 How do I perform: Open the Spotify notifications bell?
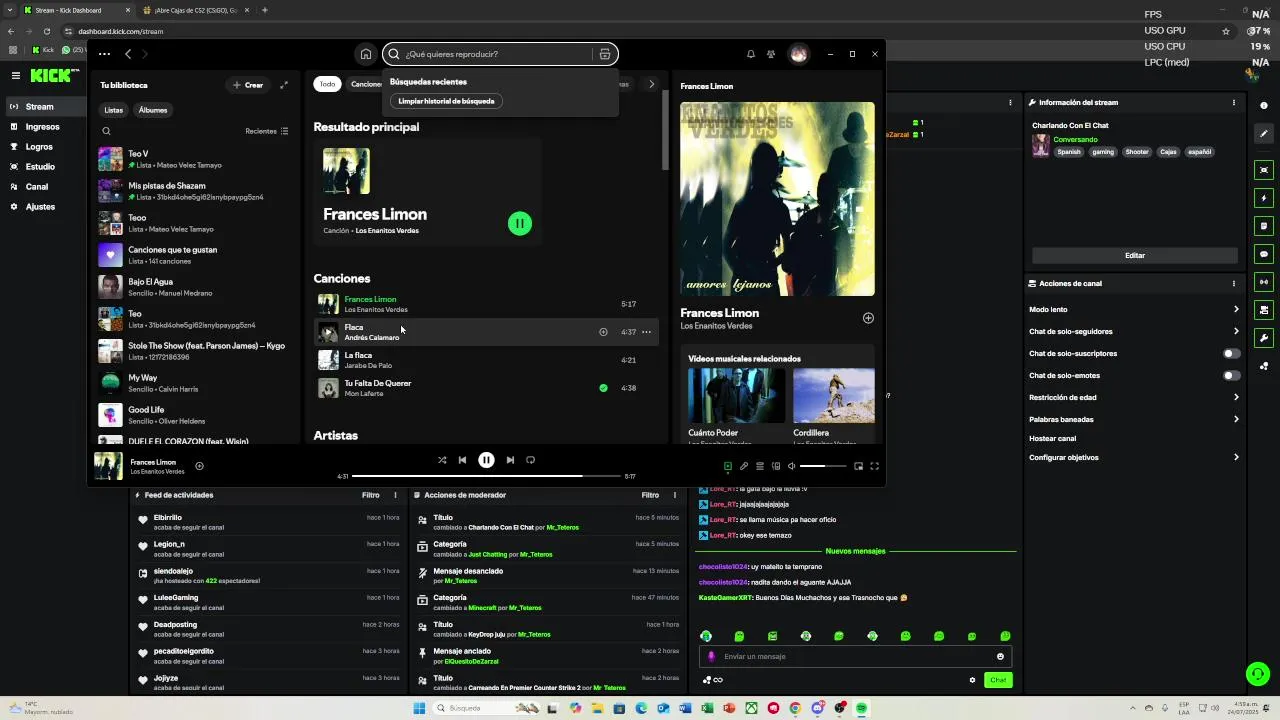pos(751,54)
